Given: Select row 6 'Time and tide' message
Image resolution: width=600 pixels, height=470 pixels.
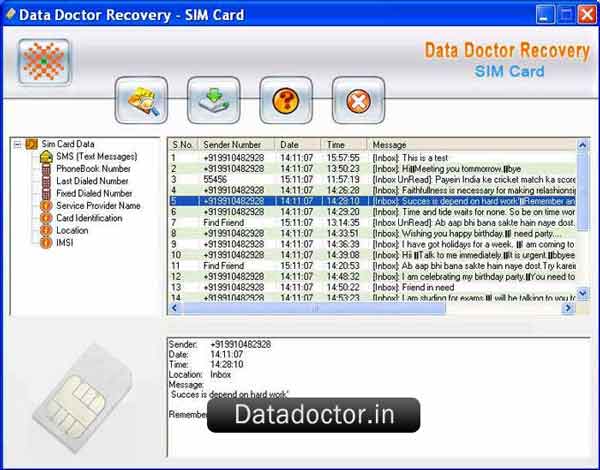Looking at the screenshot, I should [372, 212].
